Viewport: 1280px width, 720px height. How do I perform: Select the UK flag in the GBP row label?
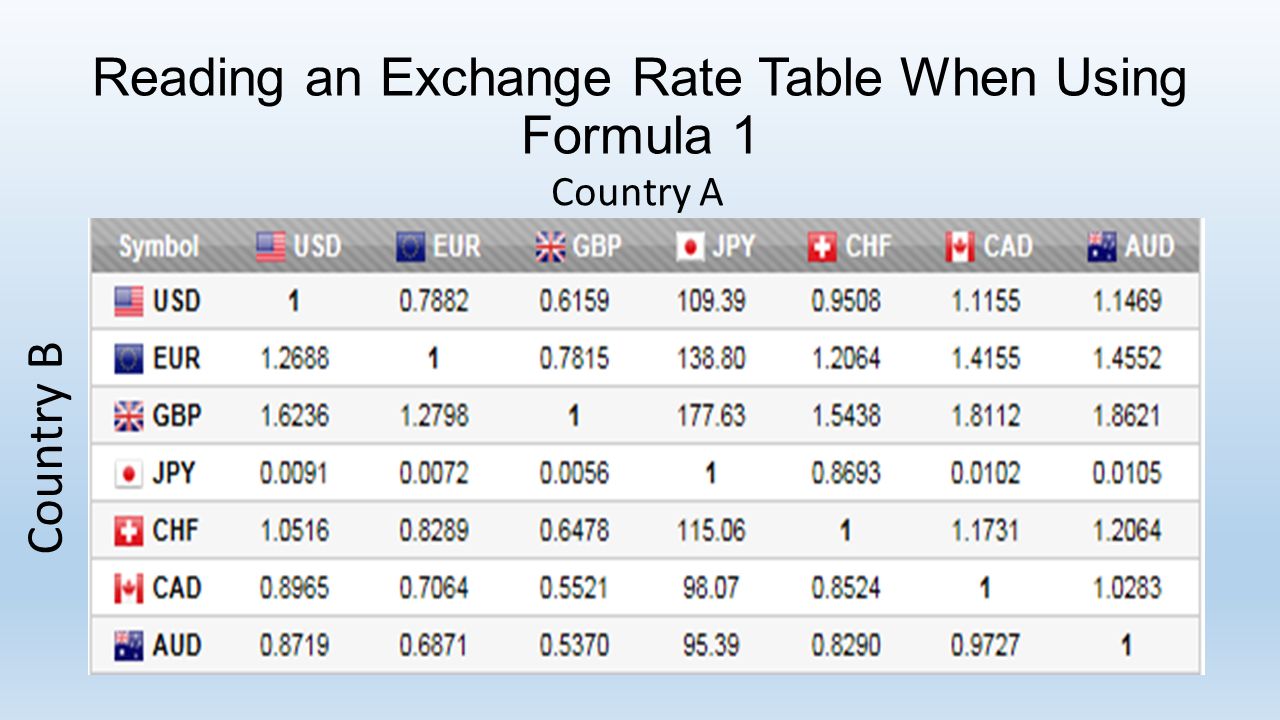(129, 415)
